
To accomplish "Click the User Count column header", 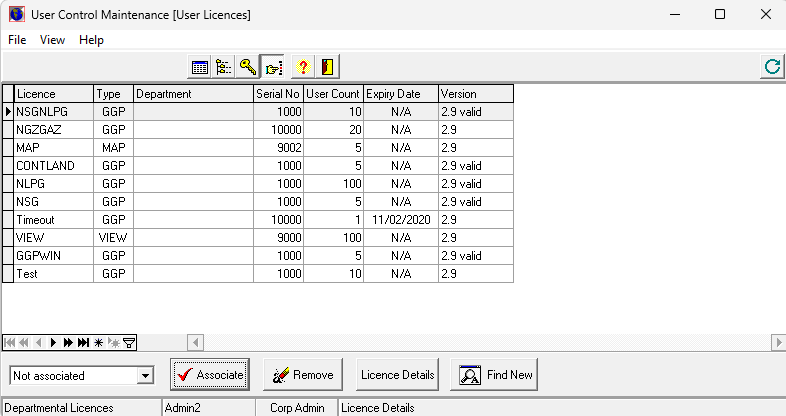I will [333, 94].
